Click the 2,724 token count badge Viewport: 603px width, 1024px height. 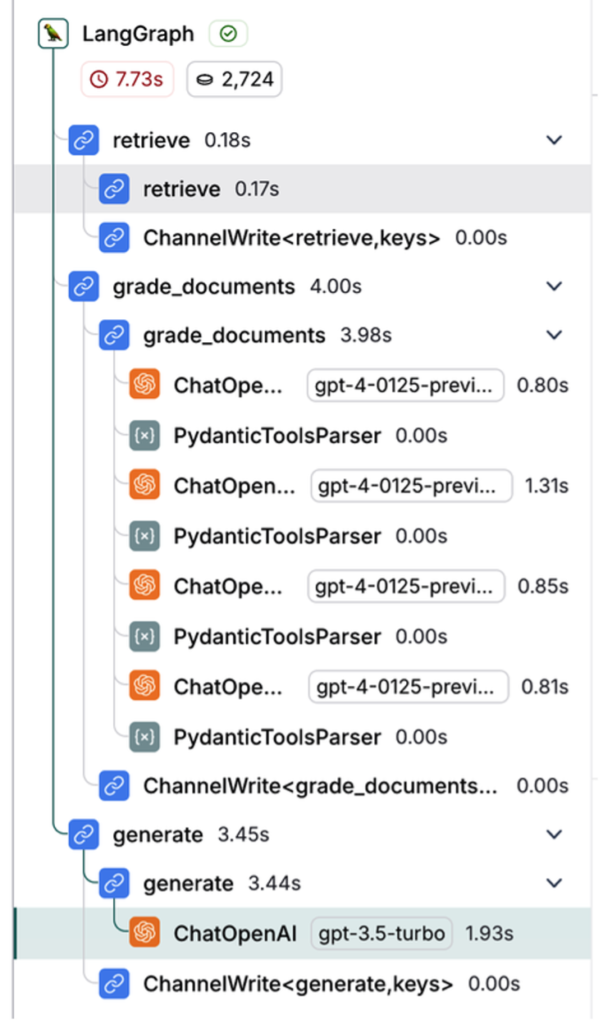[x=234, y=80]
